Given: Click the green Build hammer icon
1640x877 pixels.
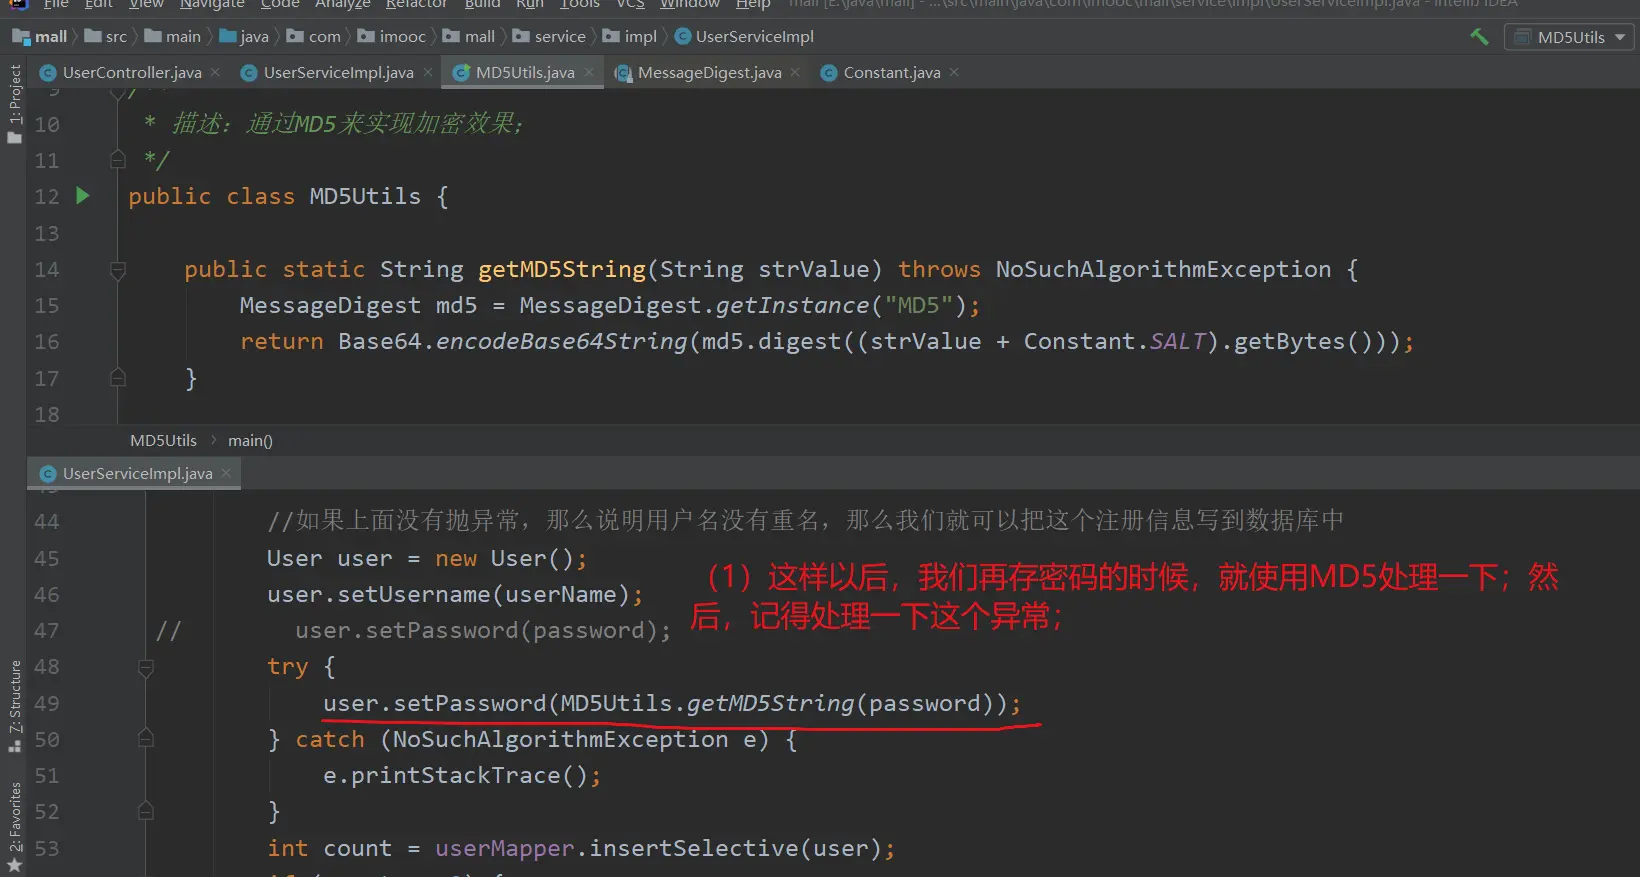Looking at the screenshot, I should 1479,37.
